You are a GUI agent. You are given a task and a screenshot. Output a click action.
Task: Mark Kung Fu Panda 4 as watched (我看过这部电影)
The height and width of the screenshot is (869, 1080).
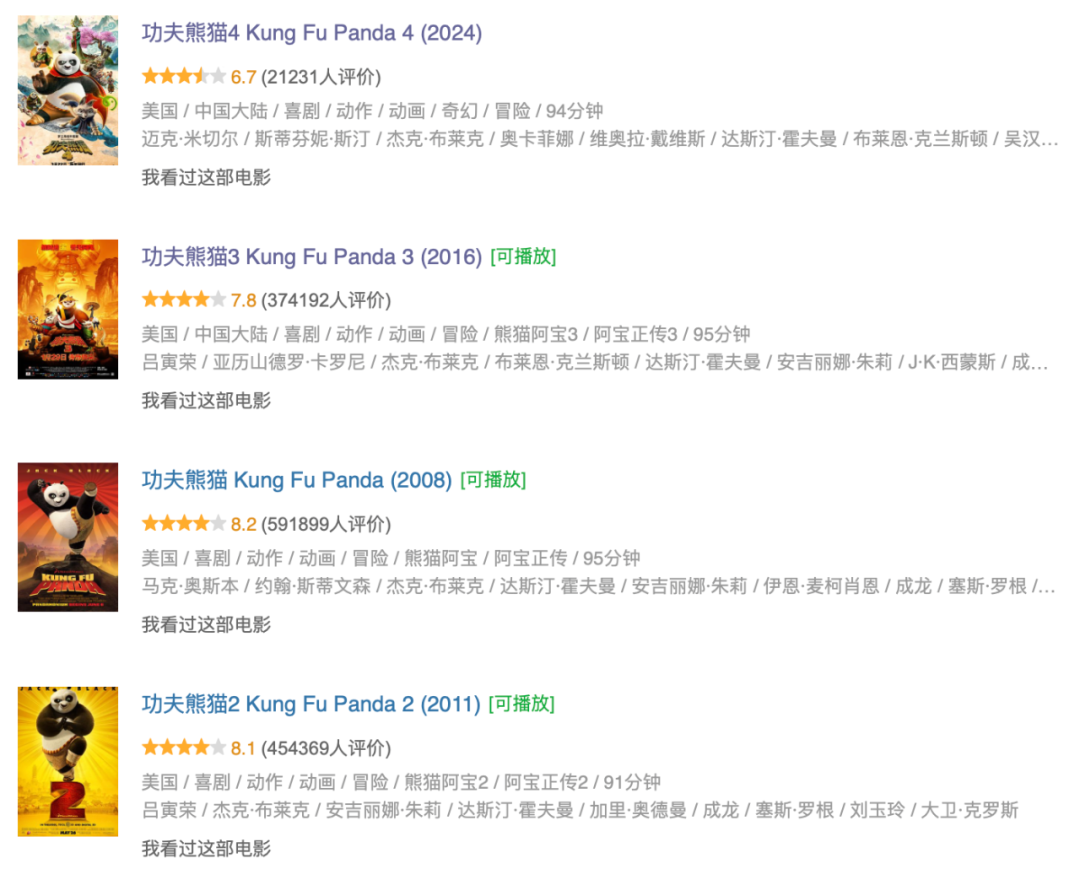coord(206,177)
